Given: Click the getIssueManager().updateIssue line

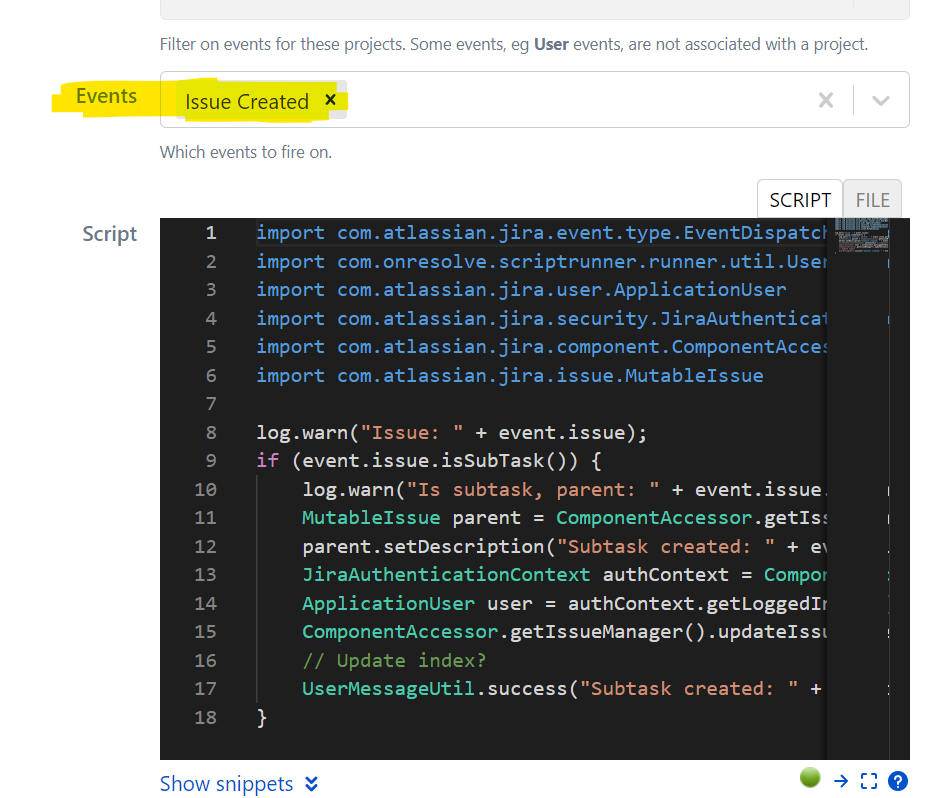Looking at the screenshot, I should click(564, 632).
